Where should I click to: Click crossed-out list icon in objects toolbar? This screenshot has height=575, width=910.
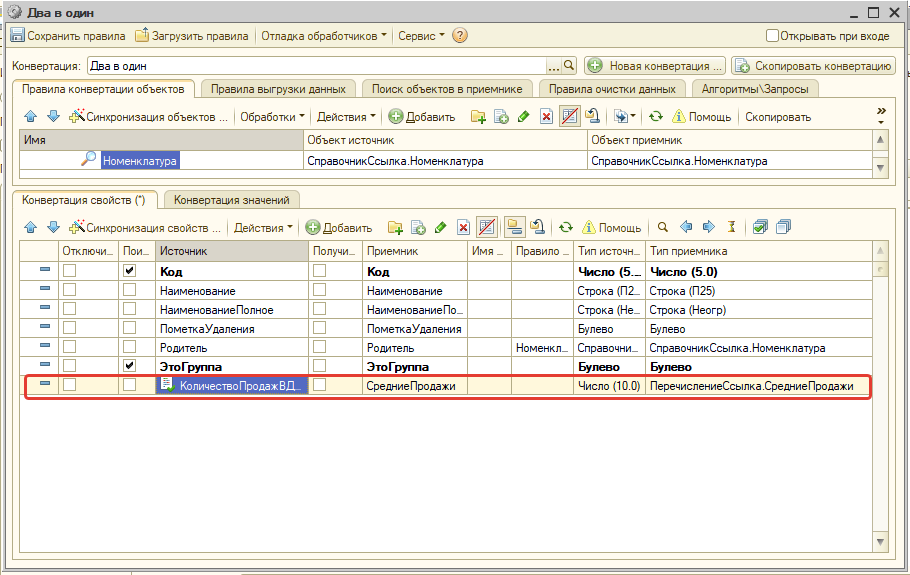[569, 117]
